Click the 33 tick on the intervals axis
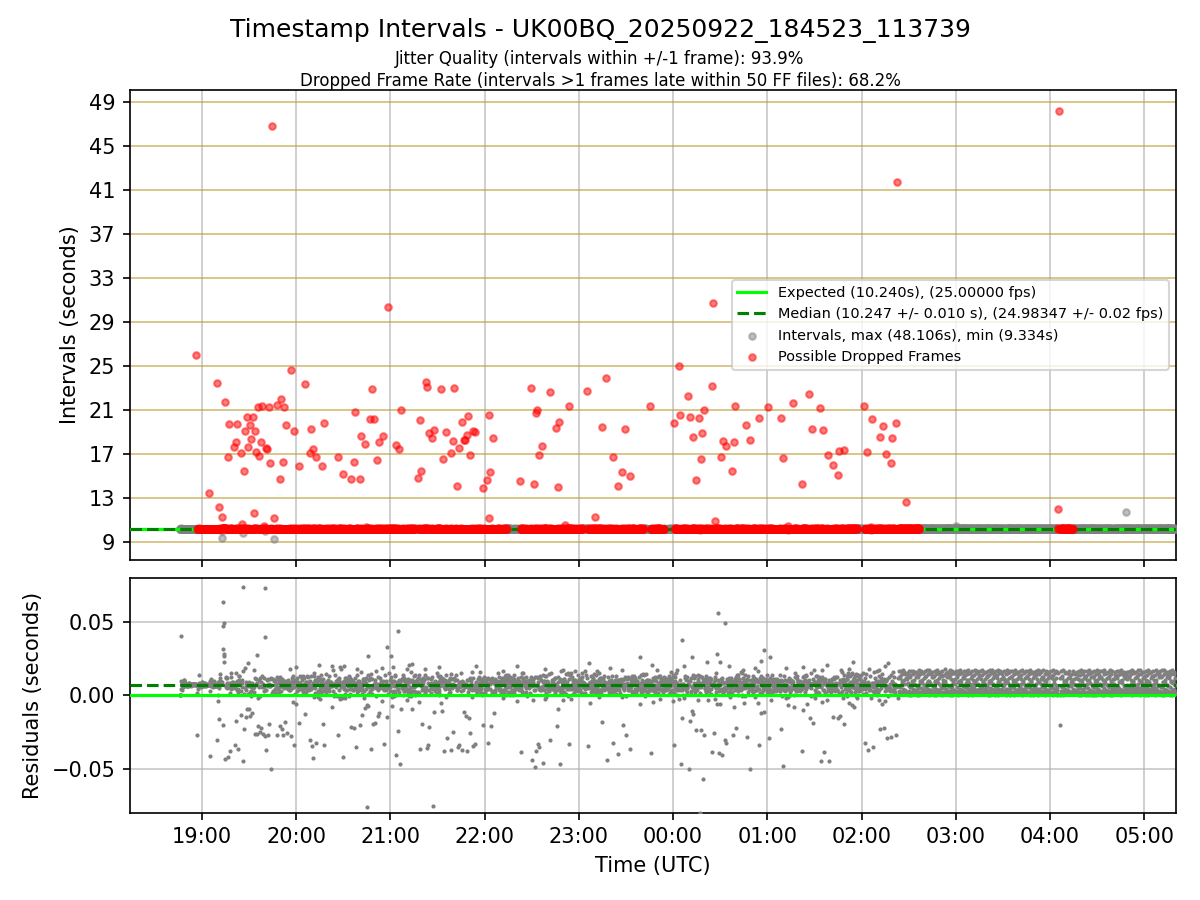 103,278
